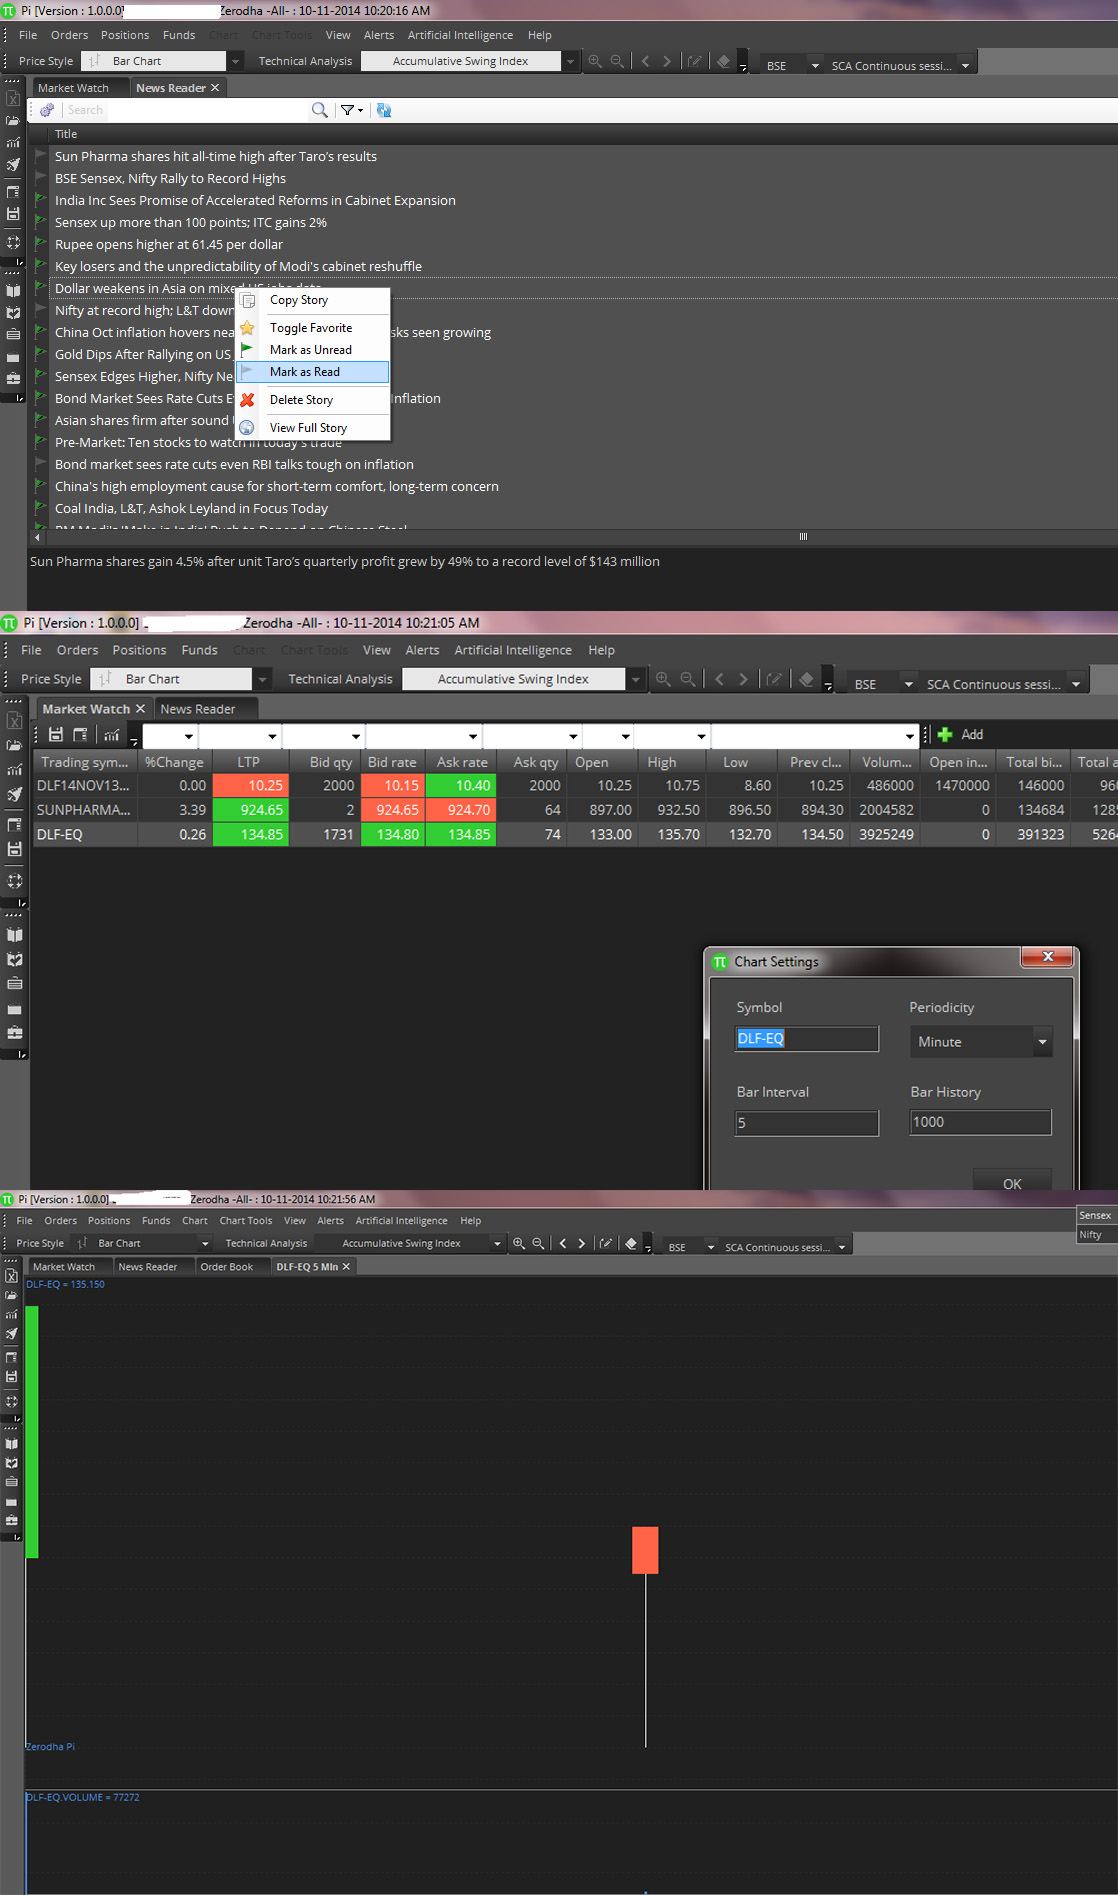Open Accumulative Swing Index dropdown in chart window
Image resolution: width=1118 pixels, height=1895 pixels.
tap(497, 1243)
